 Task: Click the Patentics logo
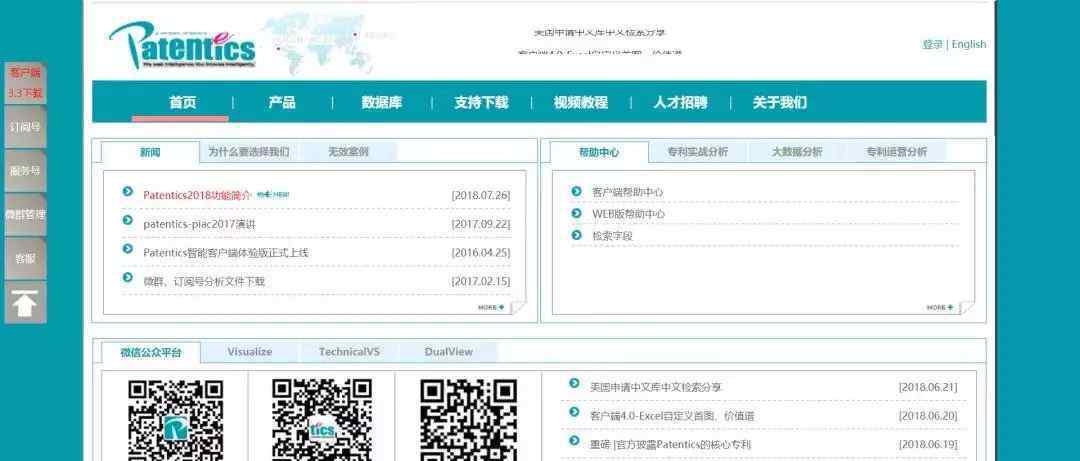coord(182,44)
